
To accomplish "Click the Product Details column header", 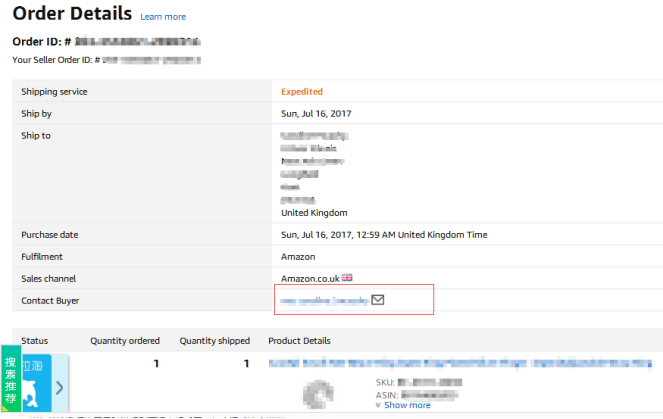I will click(x=299, y=341).
